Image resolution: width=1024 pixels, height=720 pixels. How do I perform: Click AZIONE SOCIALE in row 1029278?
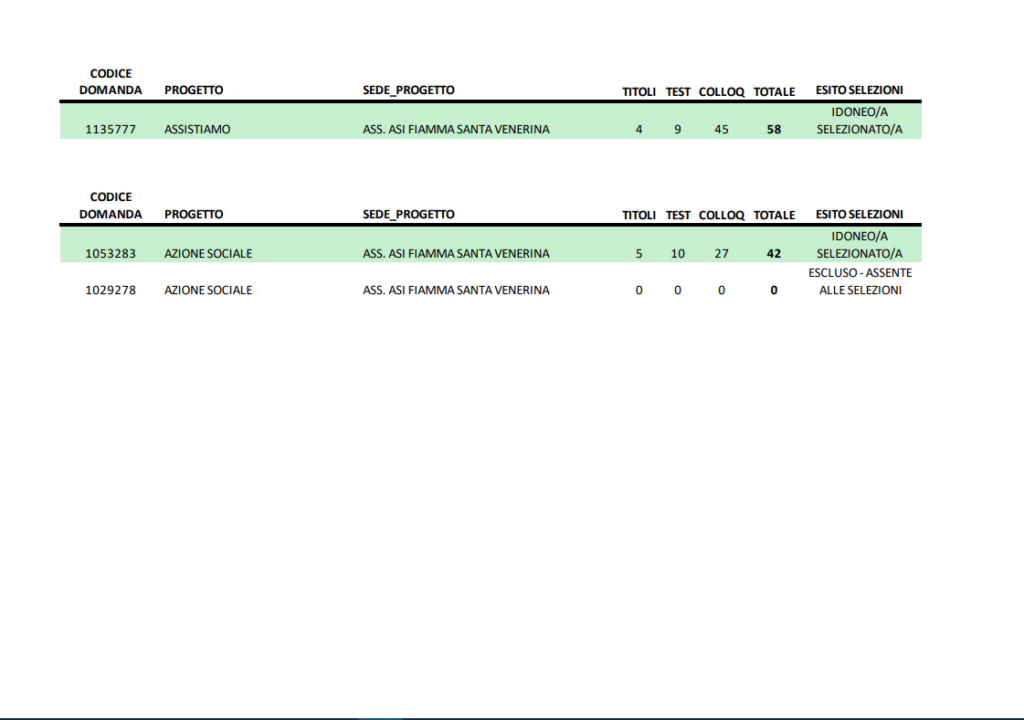[x=208, y=290]
